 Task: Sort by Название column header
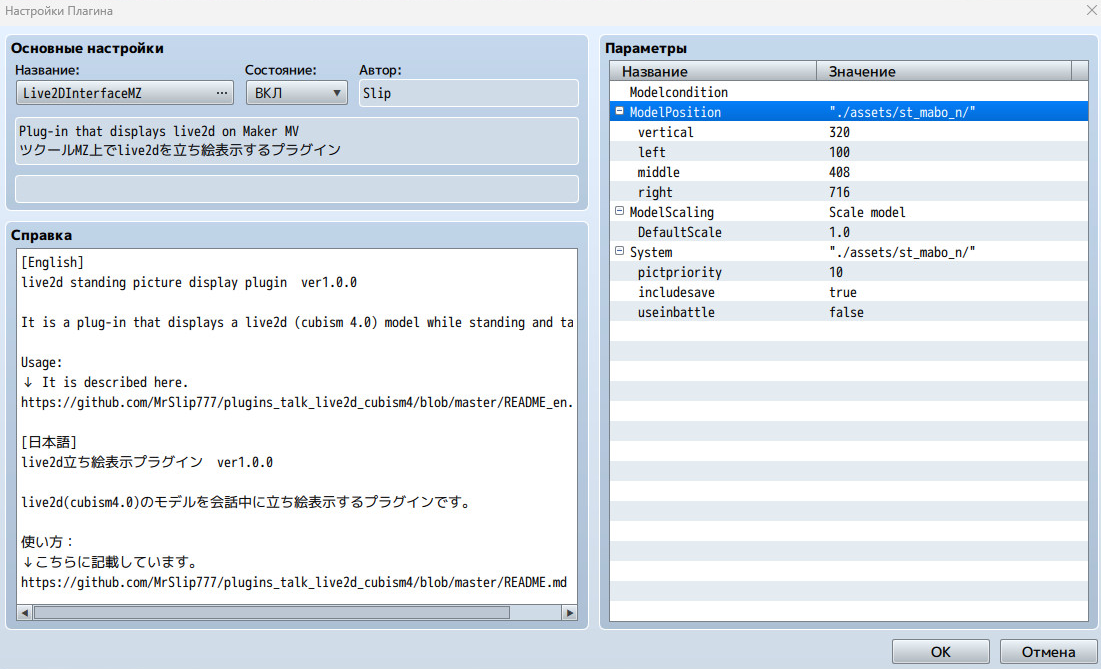pyautogui.click(x=713, y=71)
